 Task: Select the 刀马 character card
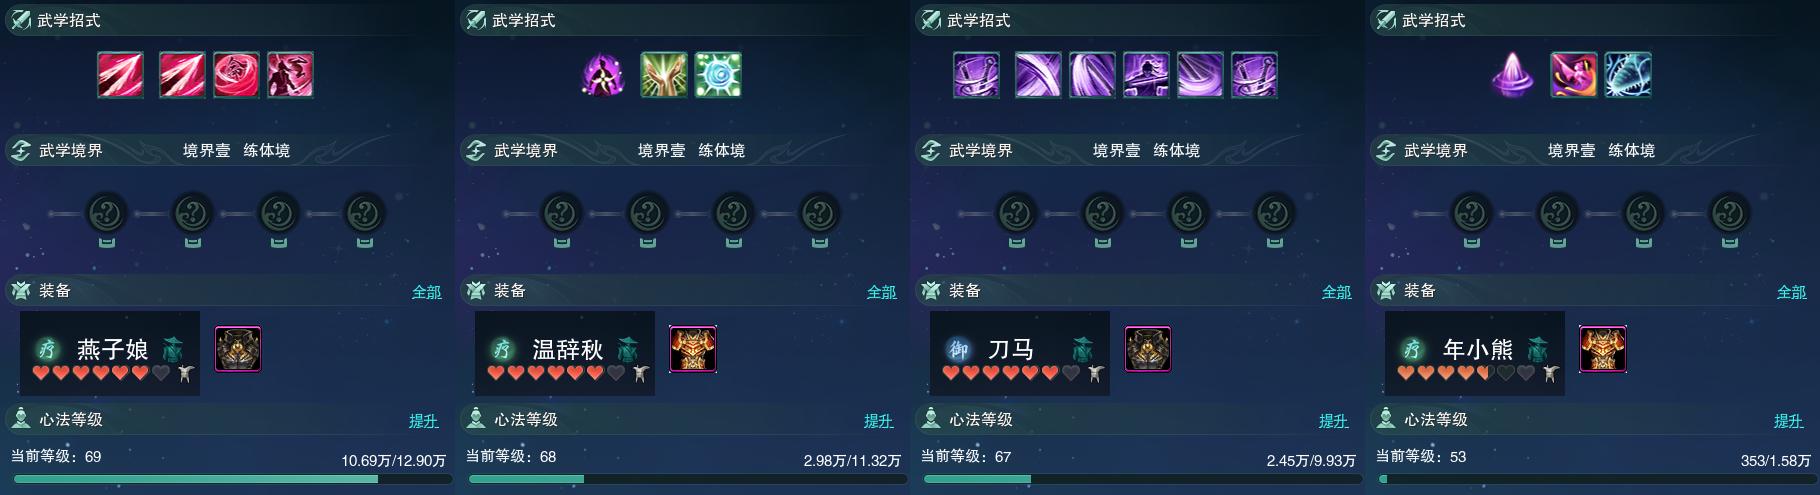coord(1020,353)
